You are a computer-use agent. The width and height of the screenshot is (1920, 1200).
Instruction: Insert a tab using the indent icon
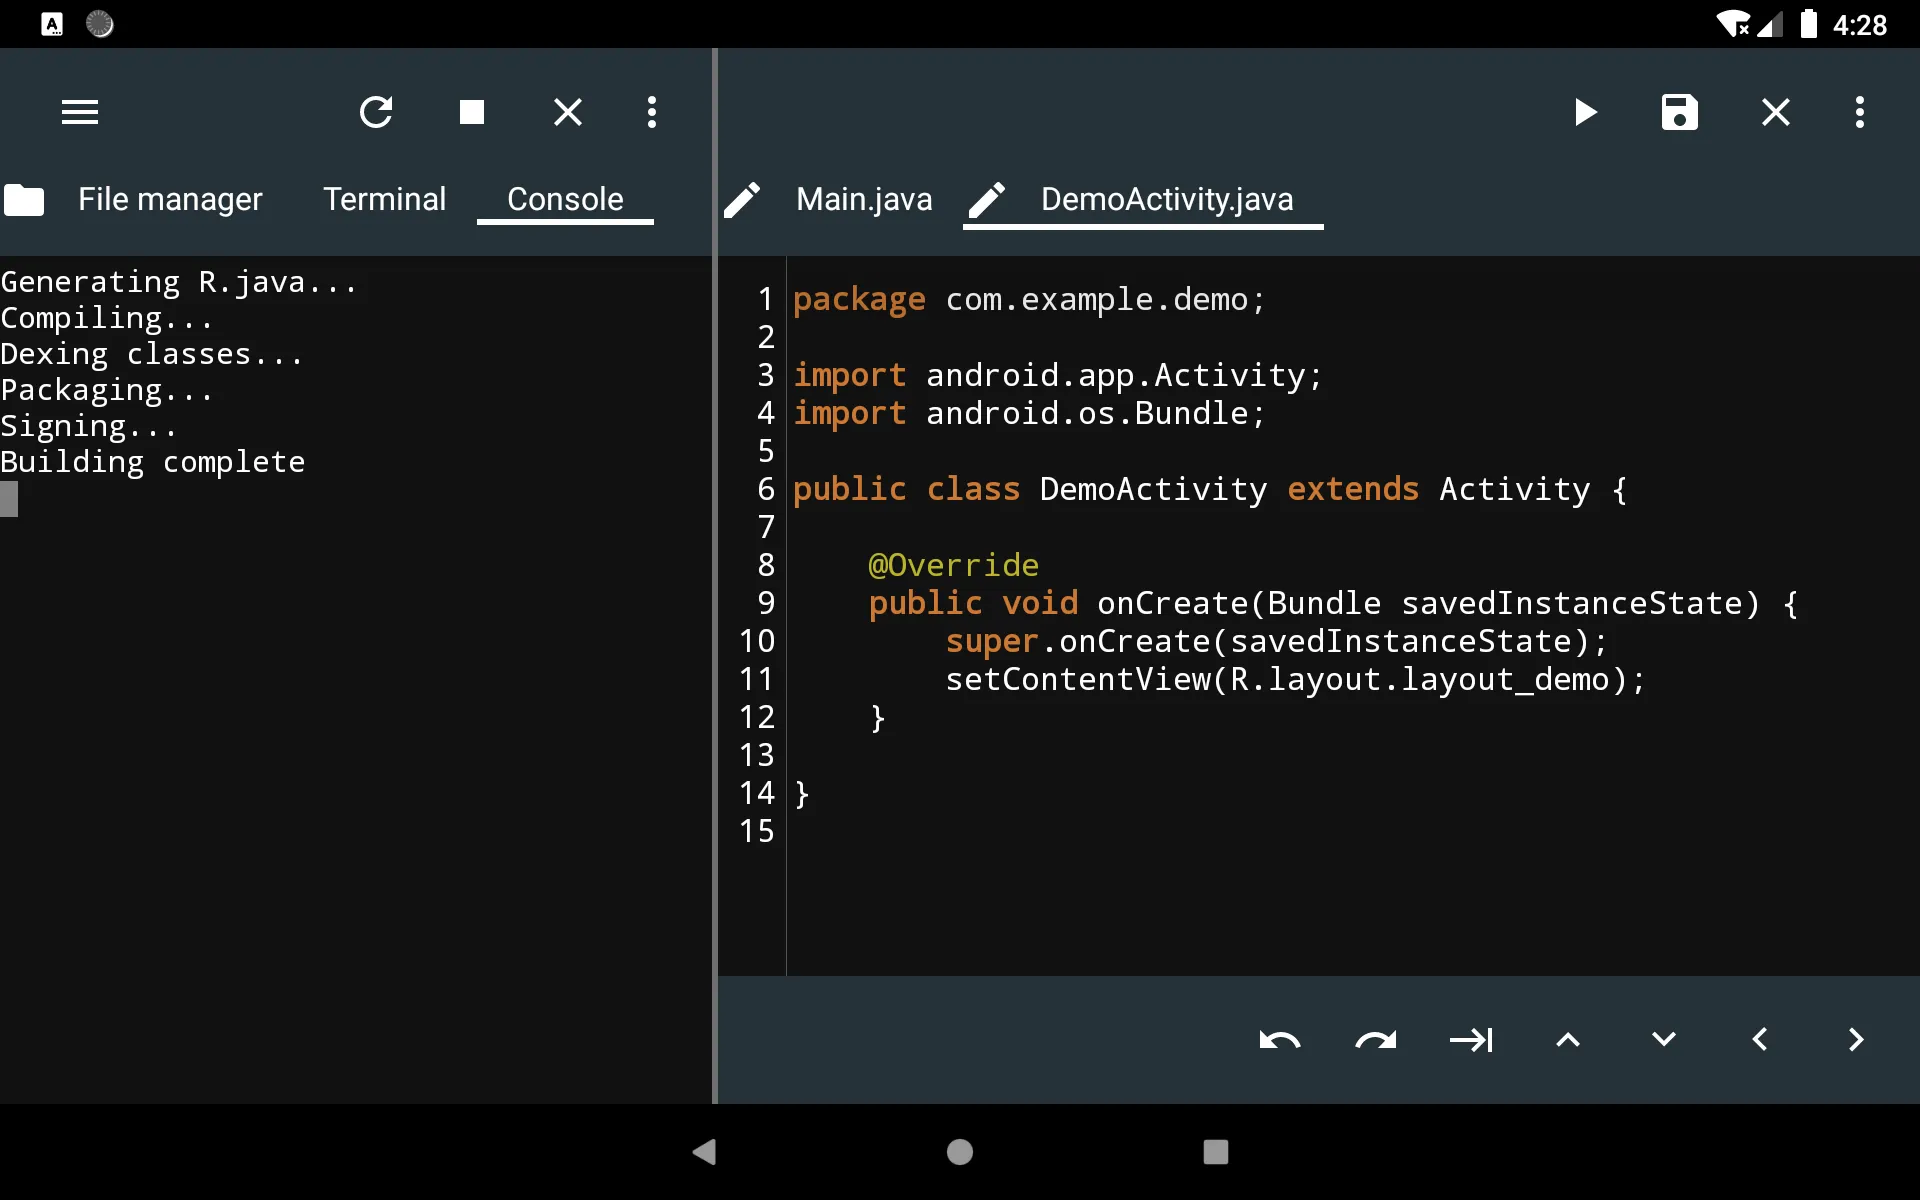(1471, 1040)
